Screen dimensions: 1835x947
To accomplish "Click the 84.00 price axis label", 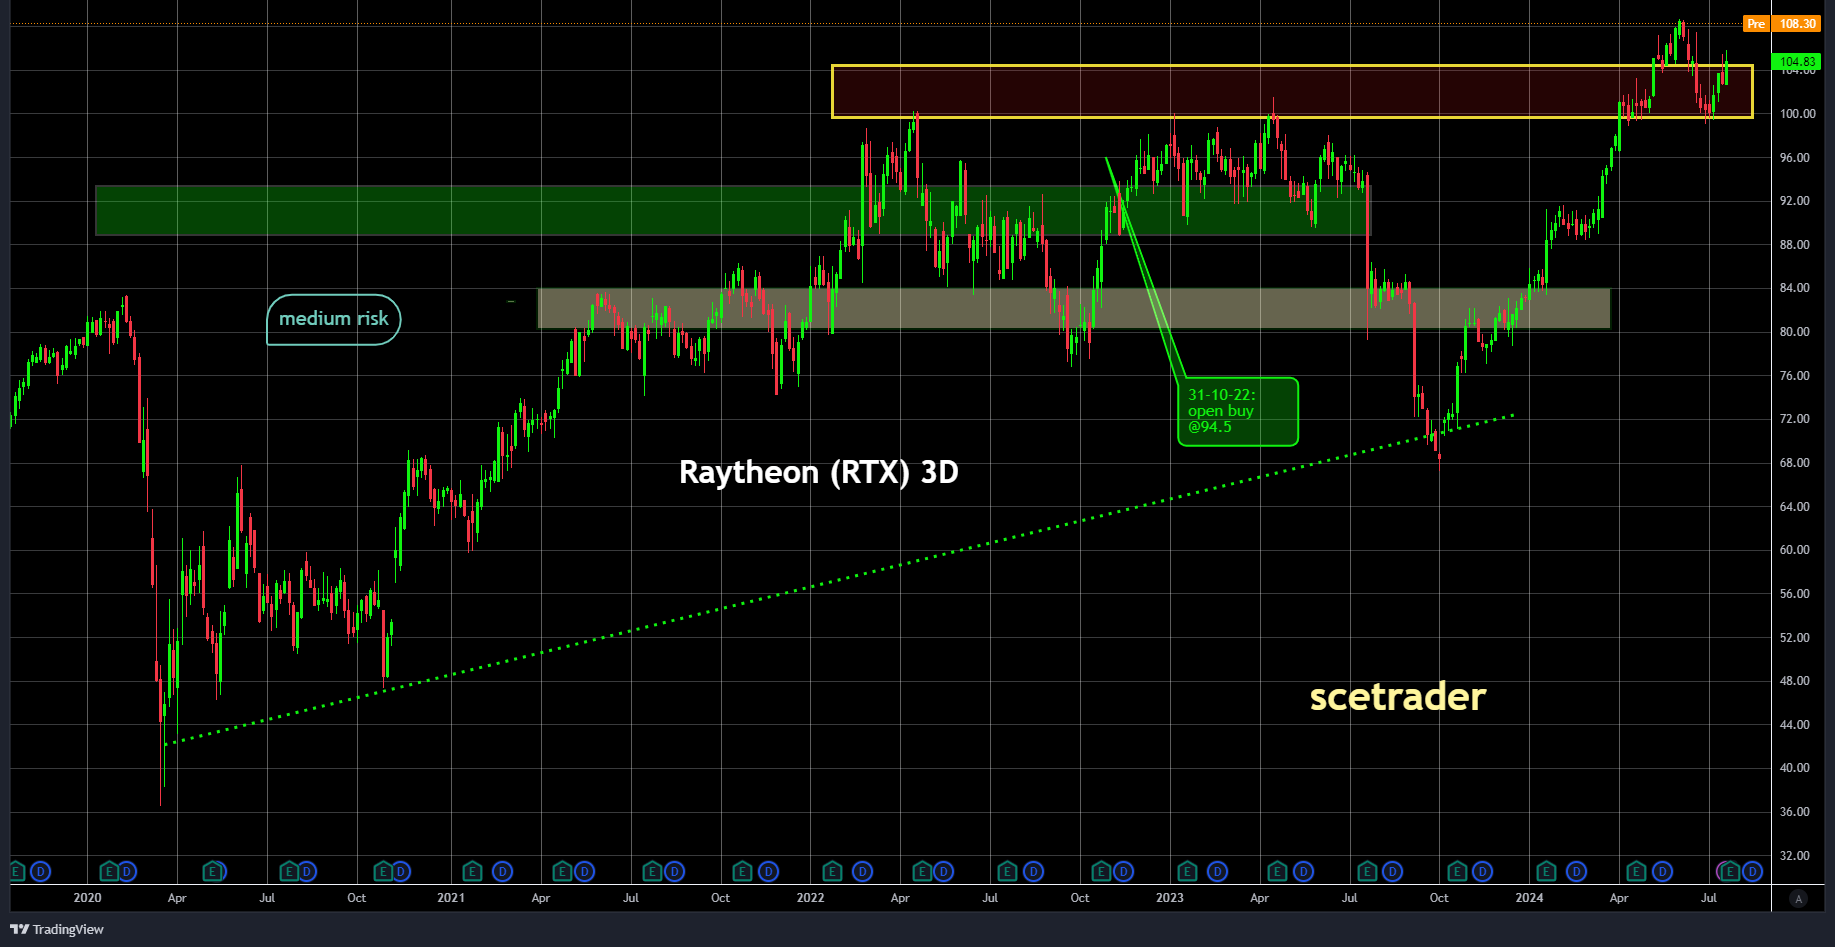I will (x=1795, y=288).
